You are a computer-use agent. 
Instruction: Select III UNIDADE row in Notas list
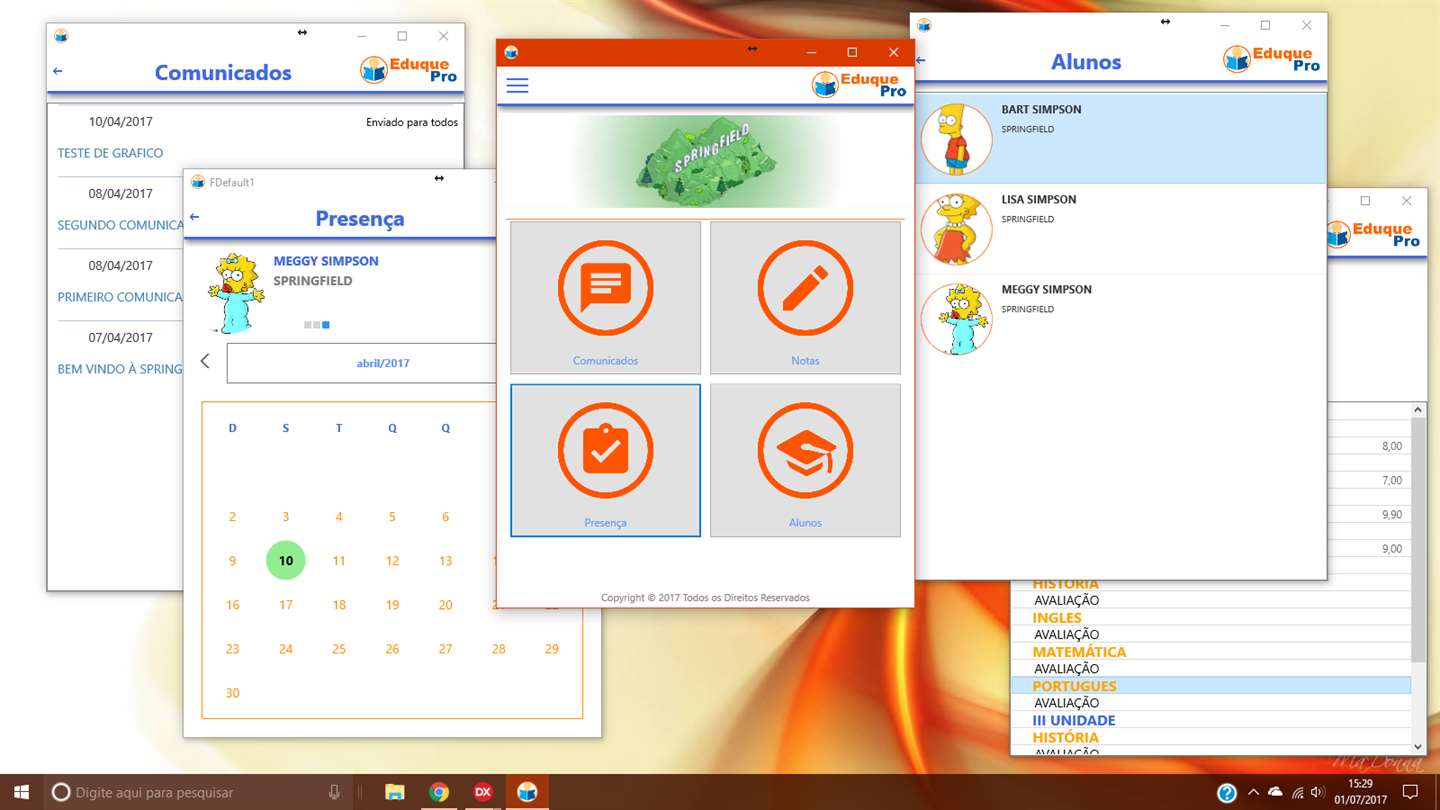tap(1211, 720)
